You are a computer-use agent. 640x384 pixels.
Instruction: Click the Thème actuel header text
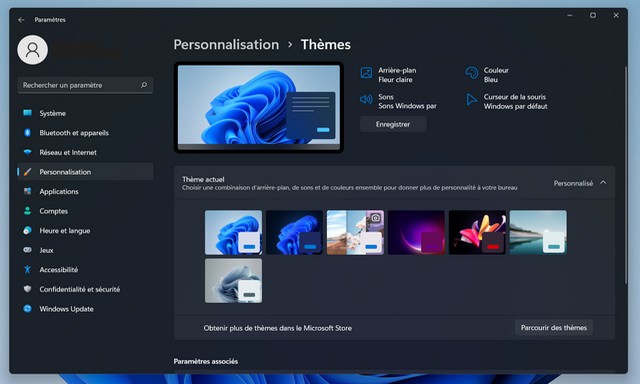pyautogui.click(x=203, y=179)
